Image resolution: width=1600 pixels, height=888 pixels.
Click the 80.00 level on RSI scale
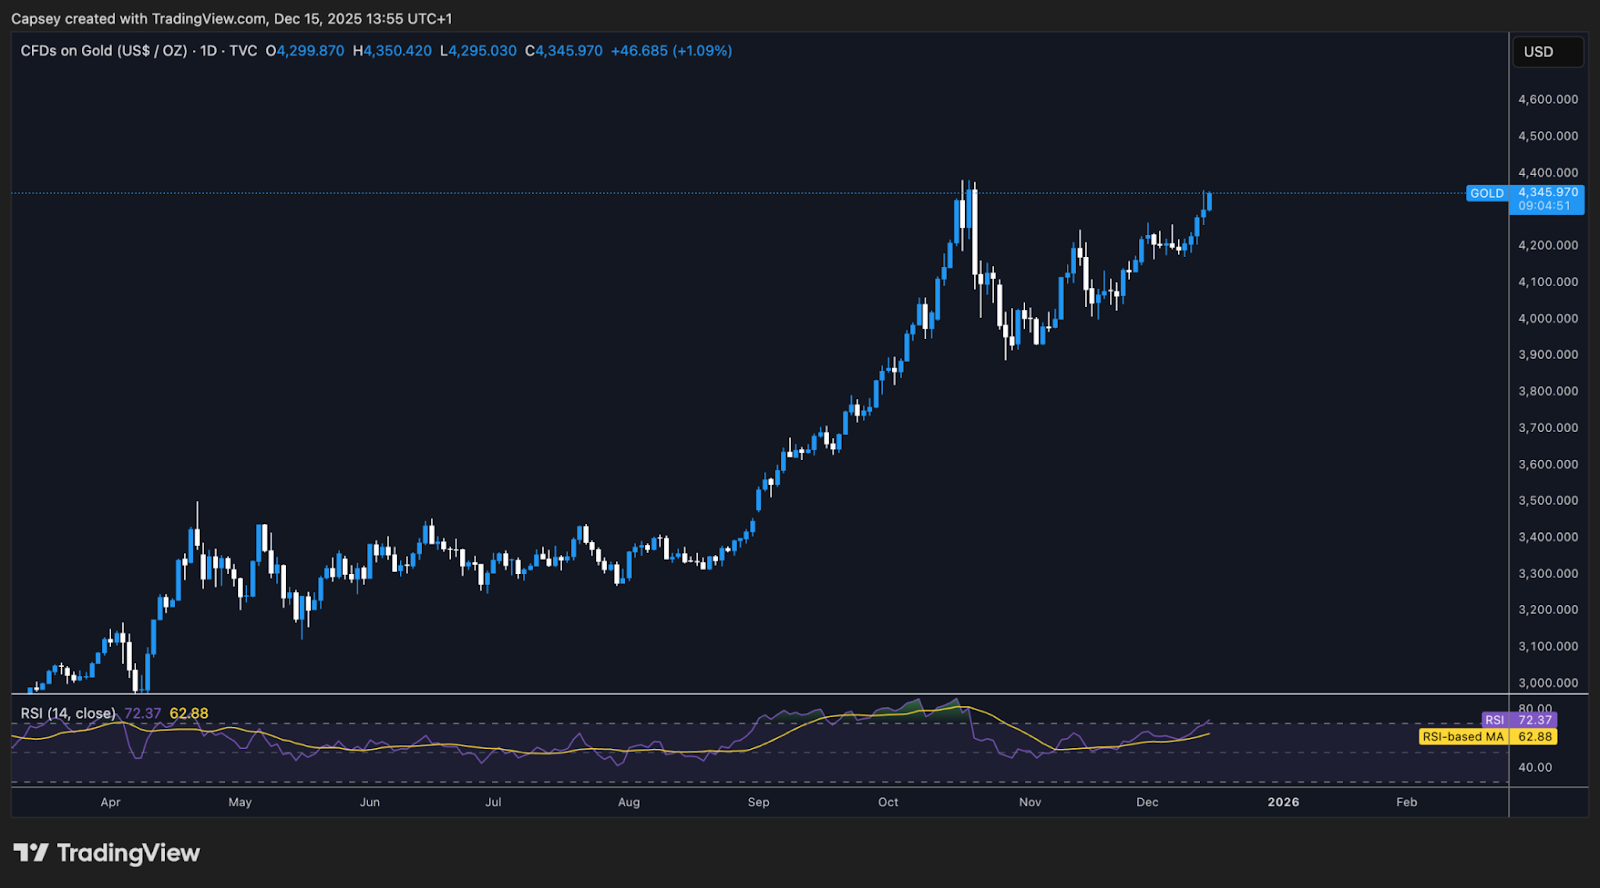[1535, 708]
